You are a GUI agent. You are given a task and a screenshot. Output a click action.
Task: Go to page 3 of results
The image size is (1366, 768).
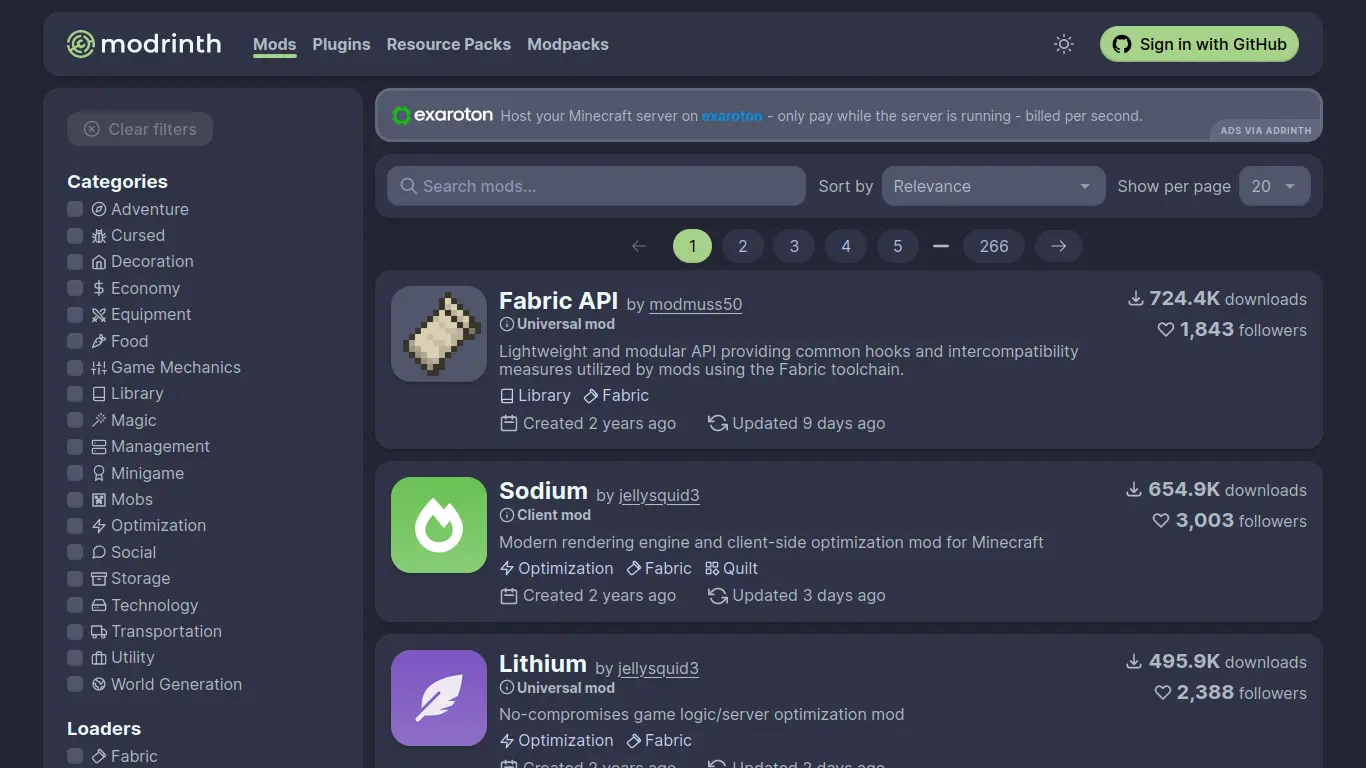point(795,246)
